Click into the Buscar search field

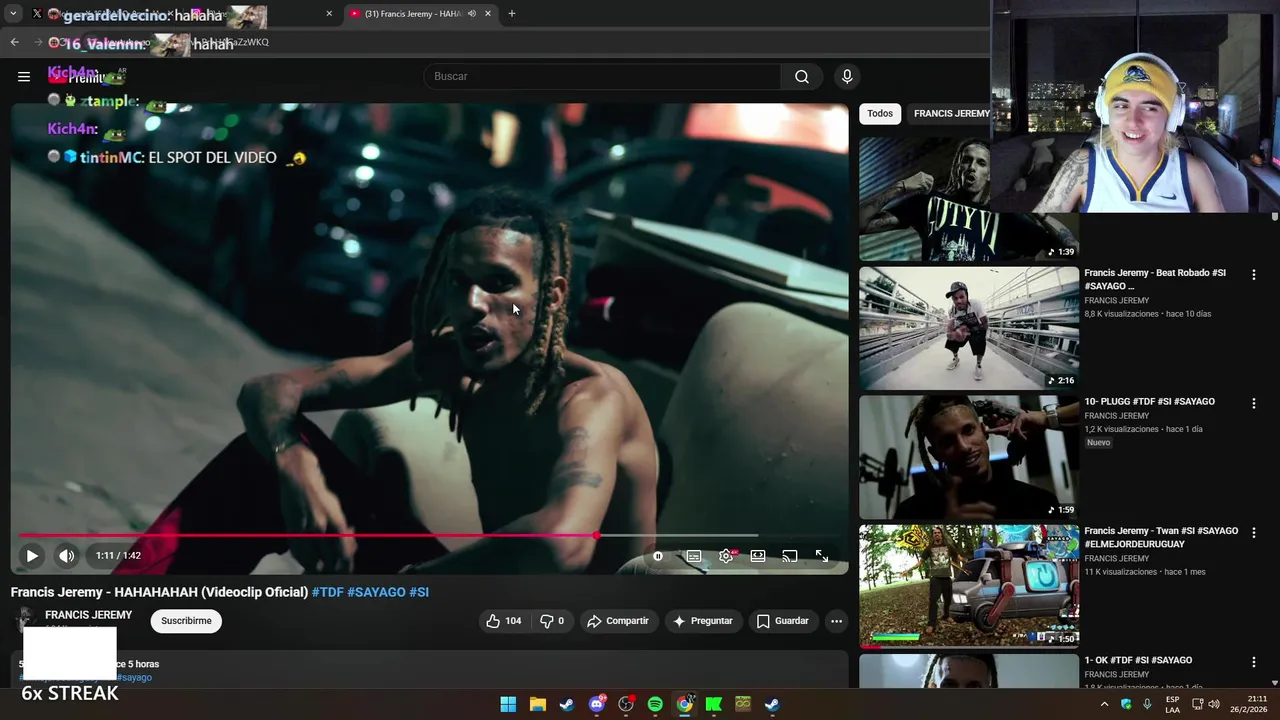click(603, 76)
